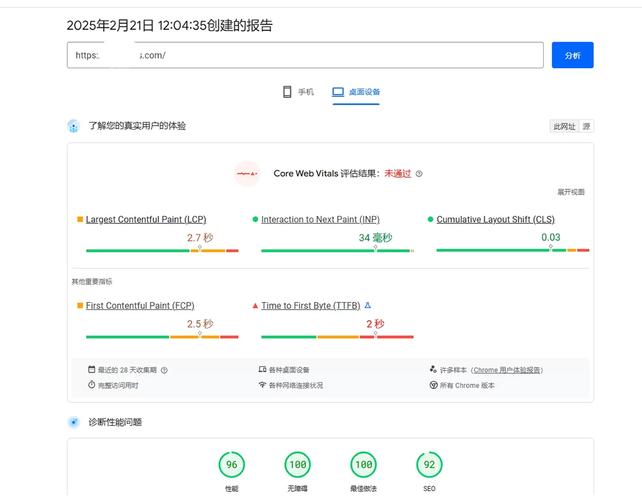Click the 2.7 秒 LCP value

[200, 238]
